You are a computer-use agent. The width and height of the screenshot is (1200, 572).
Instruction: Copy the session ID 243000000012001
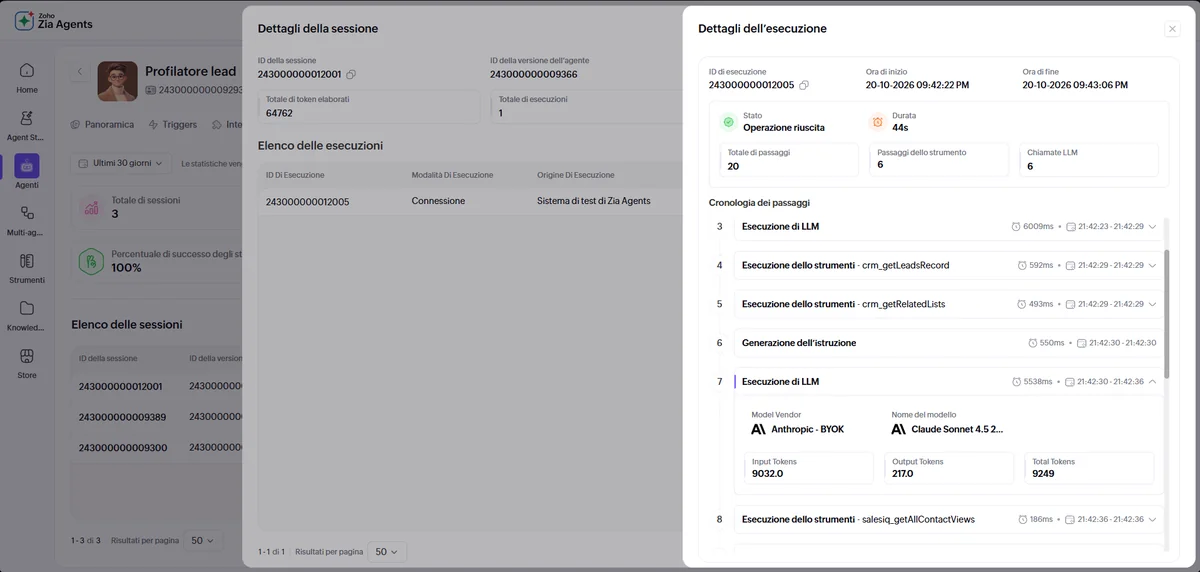click(x=351, y=75)
